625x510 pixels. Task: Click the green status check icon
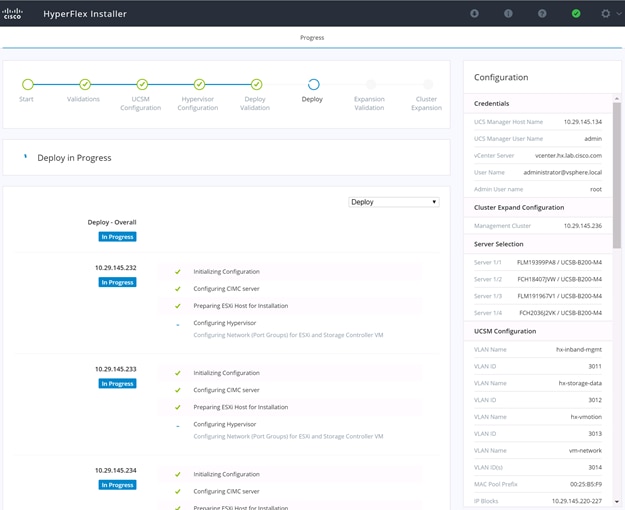point(576,14)
